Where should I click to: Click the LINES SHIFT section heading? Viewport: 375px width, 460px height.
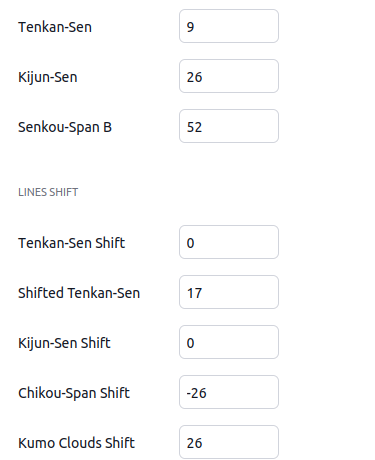coord(48,192)
